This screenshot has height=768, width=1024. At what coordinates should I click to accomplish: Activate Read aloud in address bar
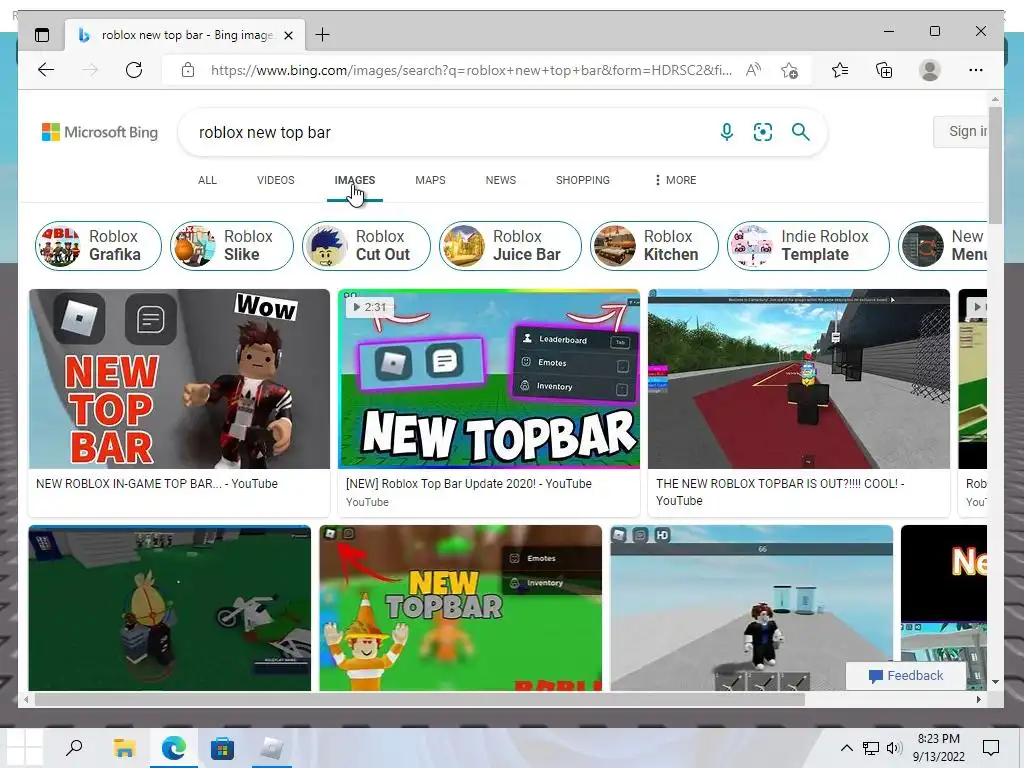point(754,70)
